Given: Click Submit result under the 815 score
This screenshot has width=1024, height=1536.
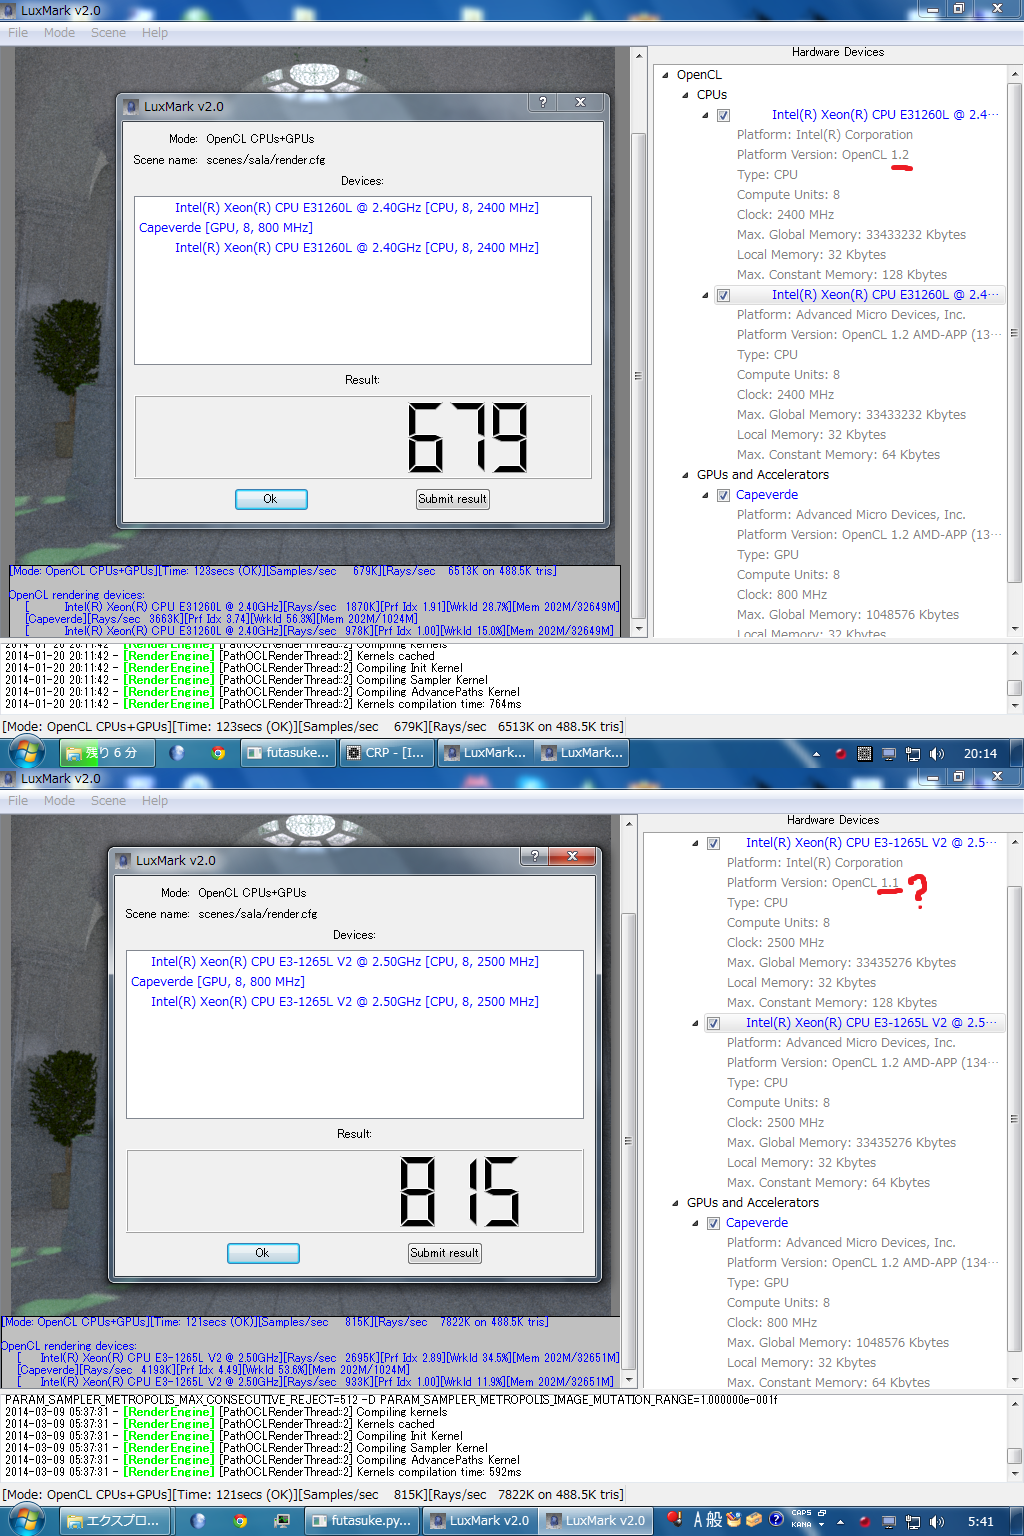Looking at the screenshot, I should [445, 1253].
